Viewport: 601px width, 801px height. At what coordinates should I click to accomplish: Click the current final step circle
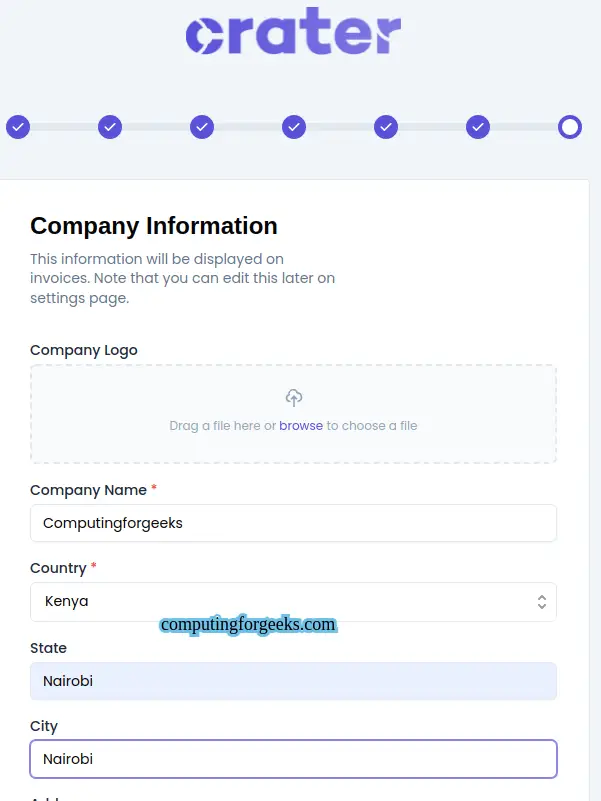point(570,127)
